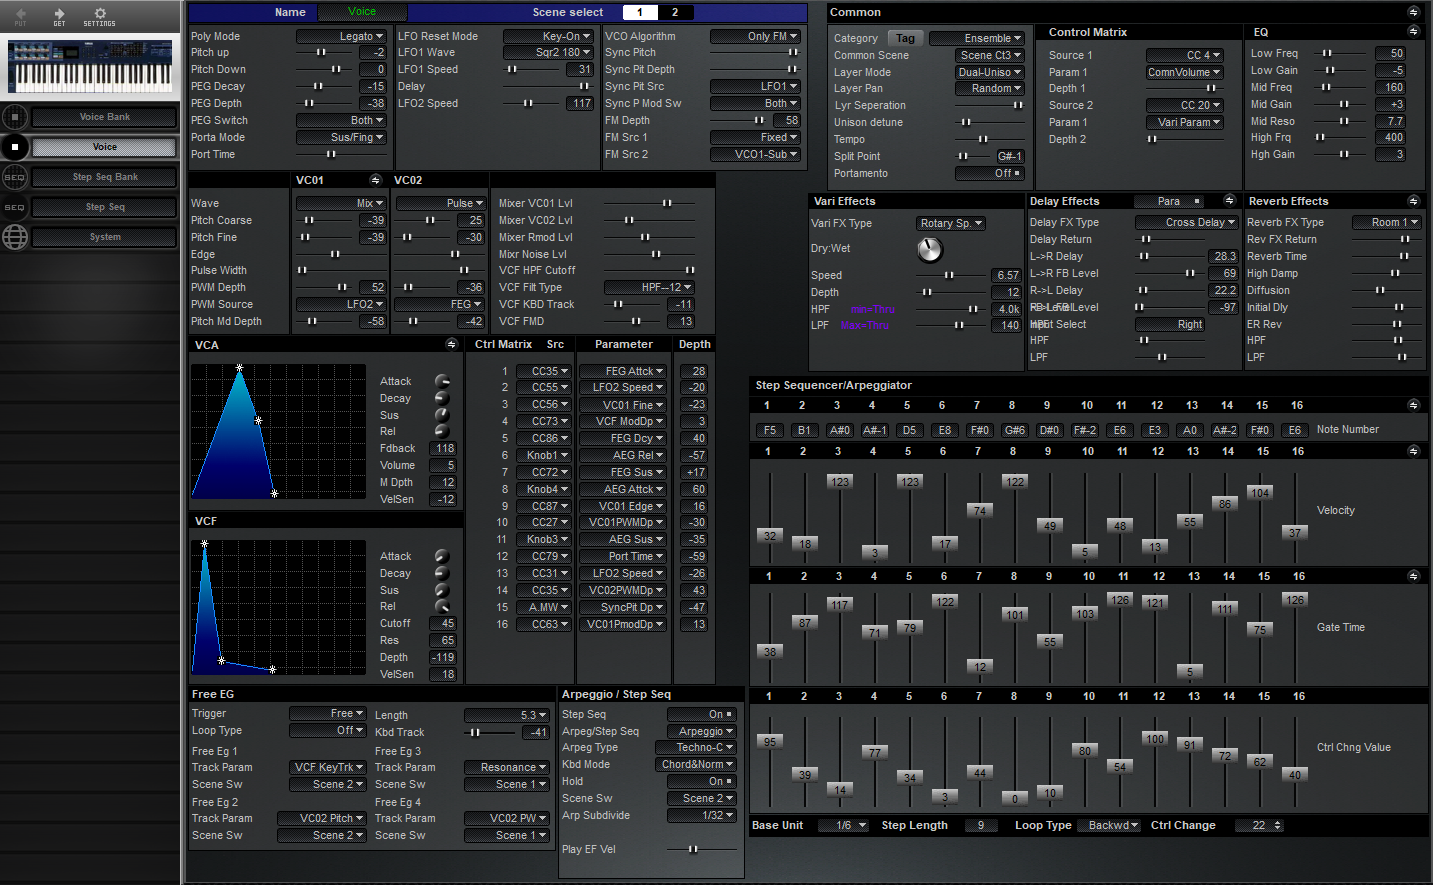Click the swap icon in Delay Effects header
Screen dimensions: 1433x885
pyautogui.click(x=1230, y=201)
